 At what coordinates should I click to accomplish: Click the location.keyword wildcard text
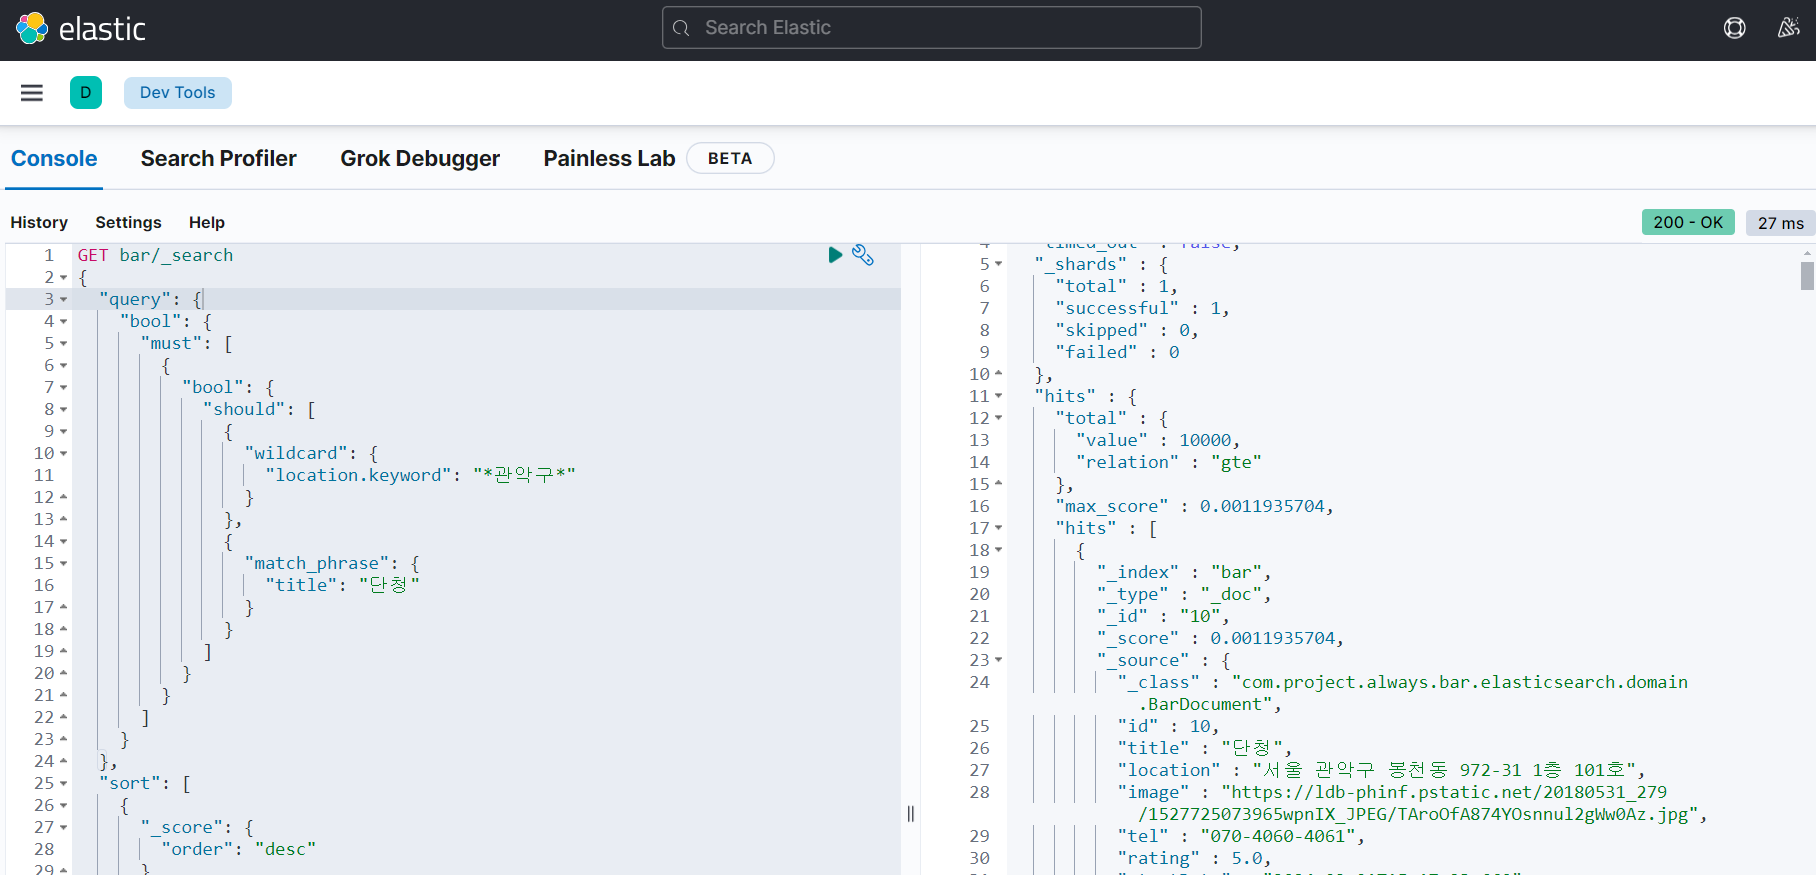coord(420,475)
